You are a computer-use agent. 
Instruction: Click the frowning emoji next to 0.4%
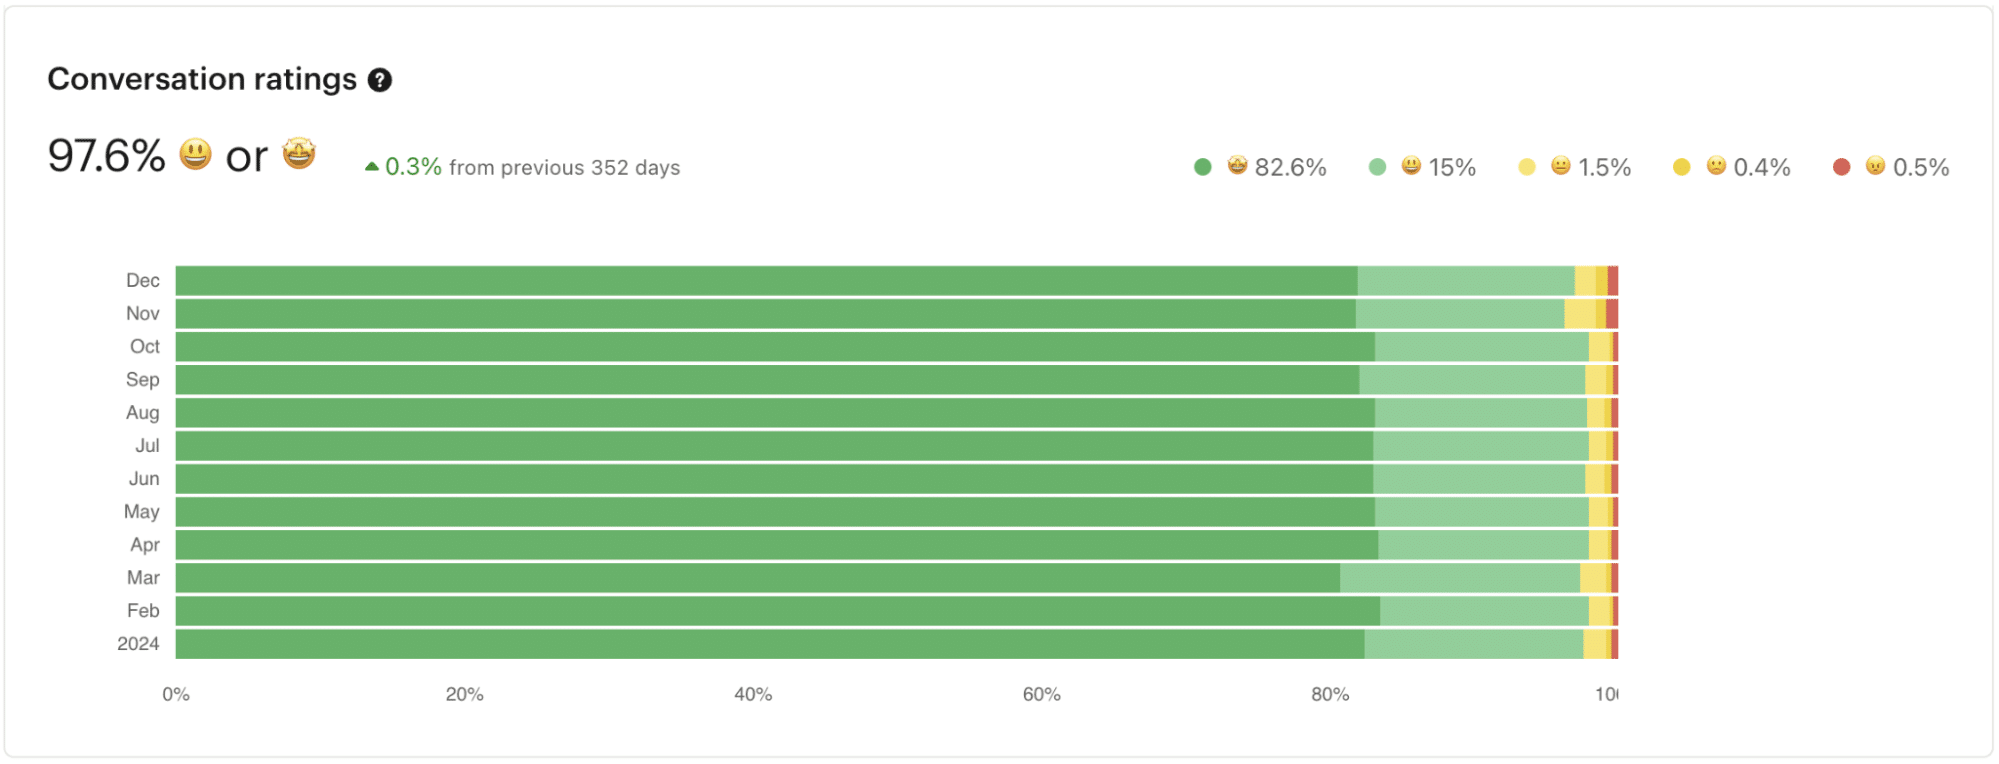pyautogui.click(x=1716, y=166)
